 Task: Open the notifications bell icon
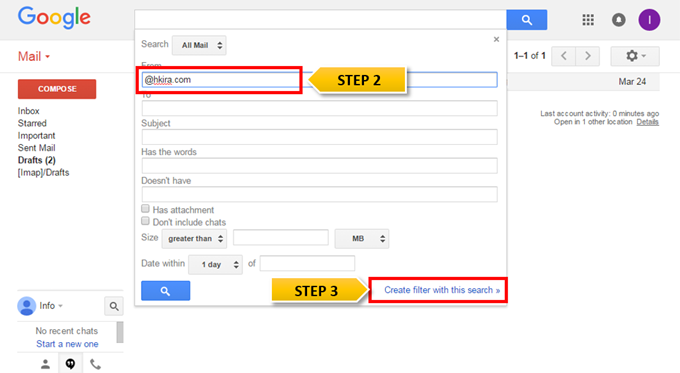tap(618, 20)
